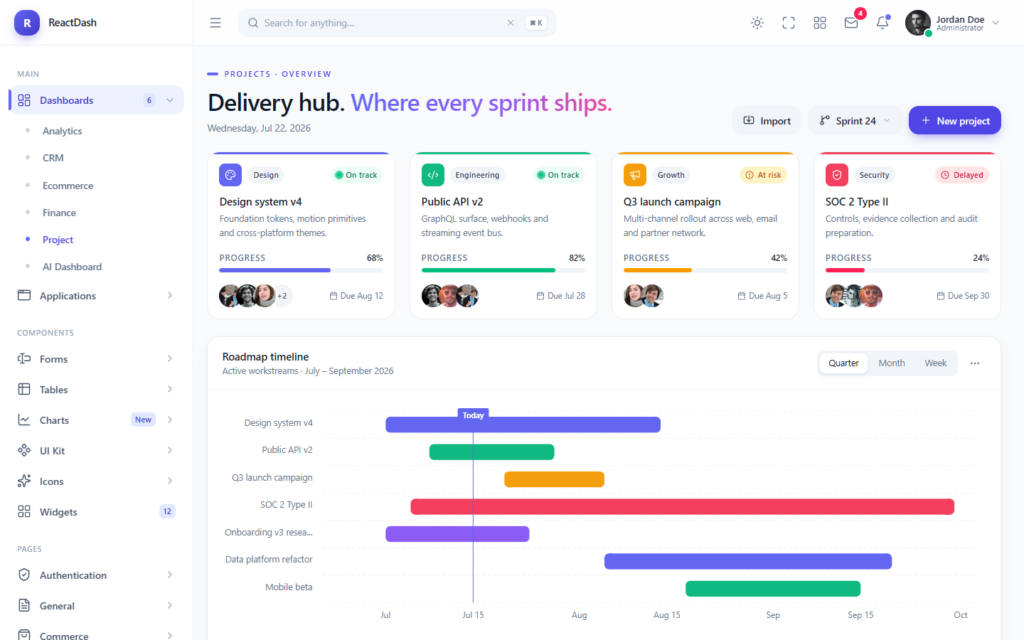The image size is (1024, 640).
Task: Select the Project dashboard item
Action: point(57,240)
